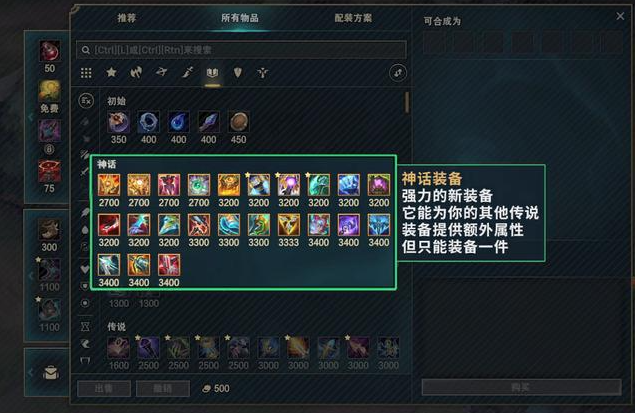Focus the item search field

tap(241, 50)
